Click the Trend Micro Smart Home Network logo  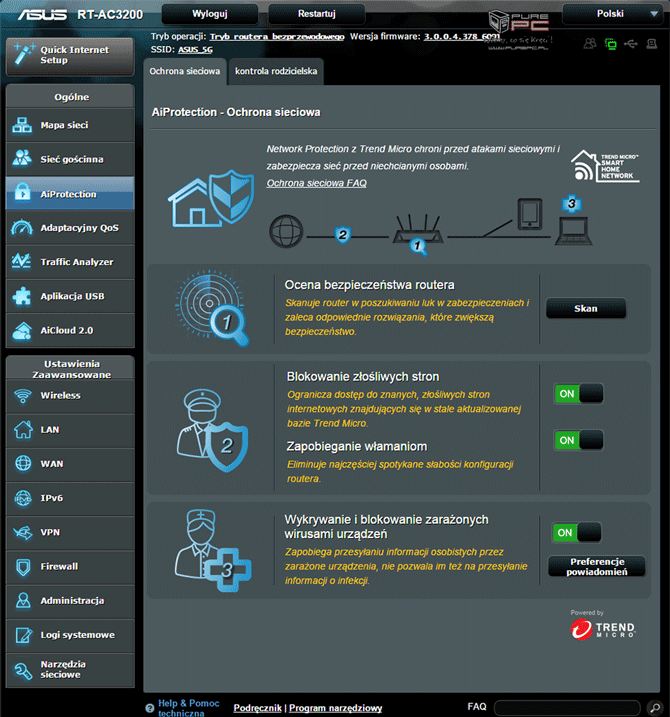coord(605,166)
